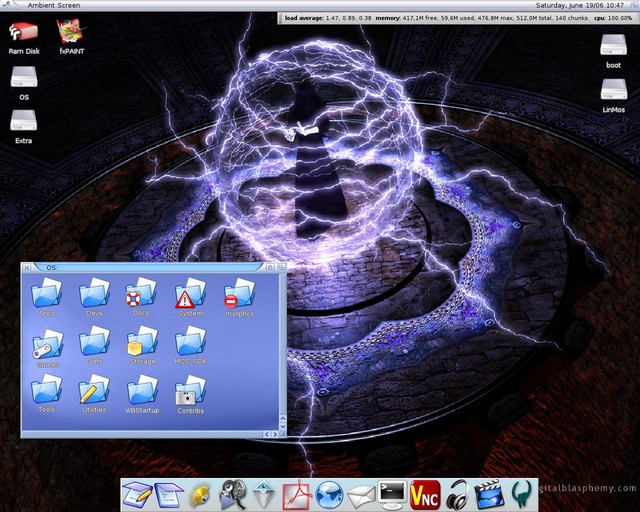This screenshot has width=640, height=512.
Task: Open the shell terminal dock icon
Action: pos(392,495)
